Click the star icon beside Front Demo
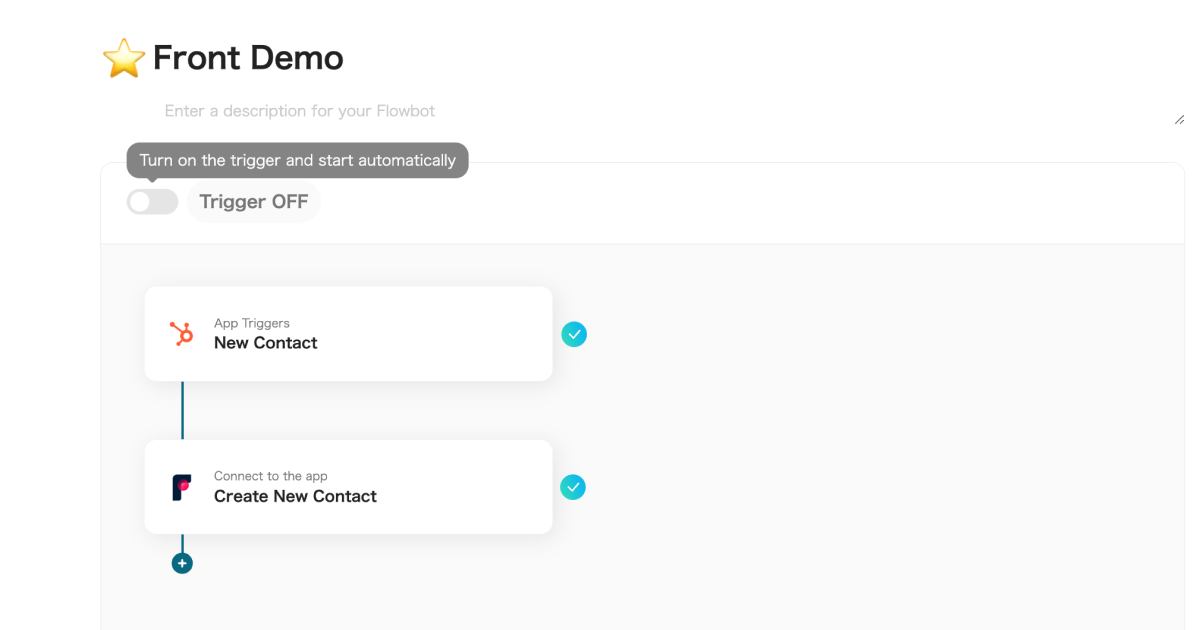Image resolution: width=1200 pixels, height=630 pixels. point(124,59)
